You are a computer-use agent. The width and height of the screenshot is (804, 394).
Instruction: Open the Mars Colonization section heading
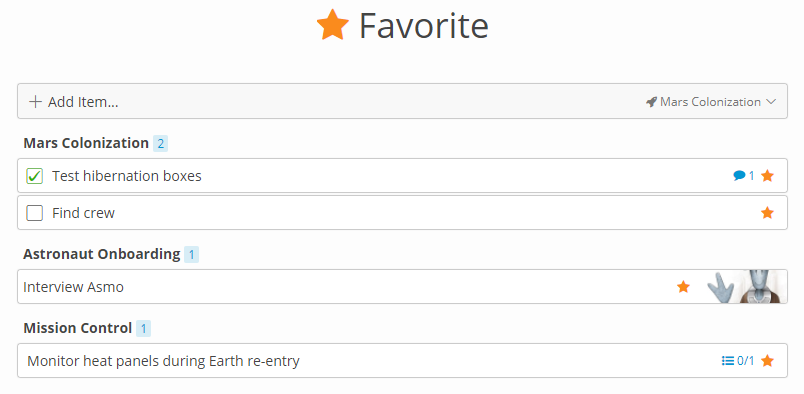pyautogui.click(x=86, y=143)
